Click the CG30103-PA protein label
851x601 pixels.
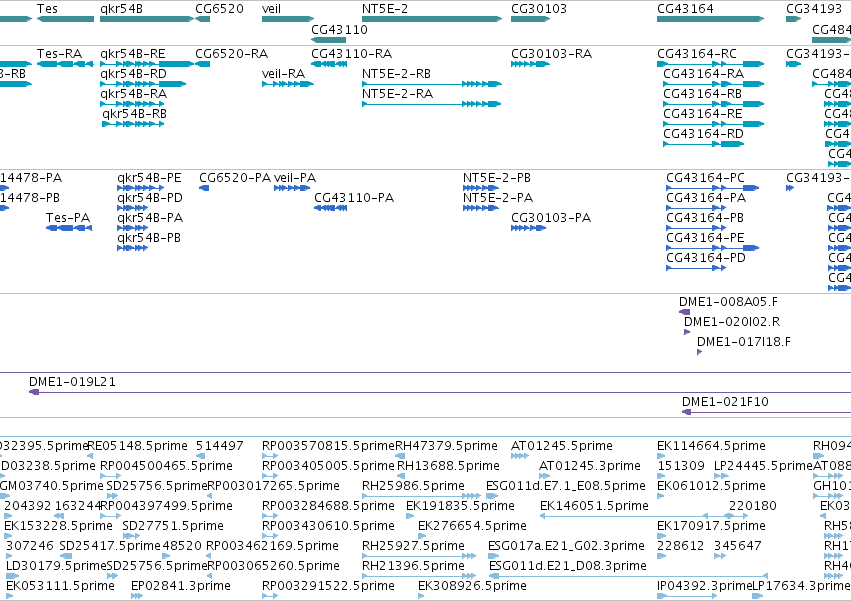(x=551, y=218)
